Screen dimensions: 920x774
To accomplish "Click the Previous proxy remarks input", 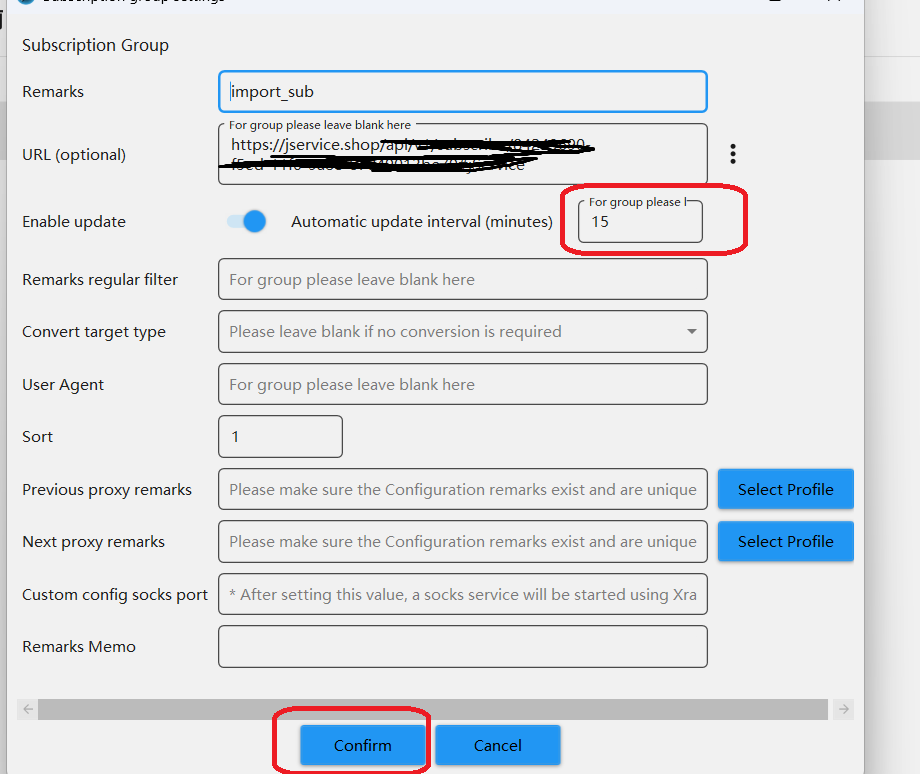I will coord(462,490).
